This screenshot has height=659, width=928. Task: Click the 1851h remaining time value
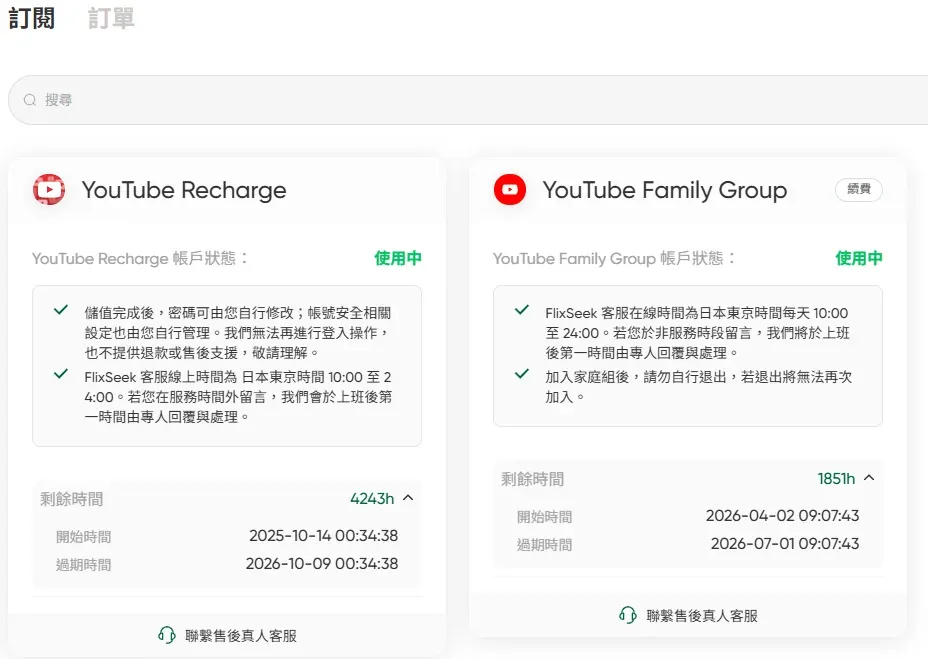(x=836, y=478)
